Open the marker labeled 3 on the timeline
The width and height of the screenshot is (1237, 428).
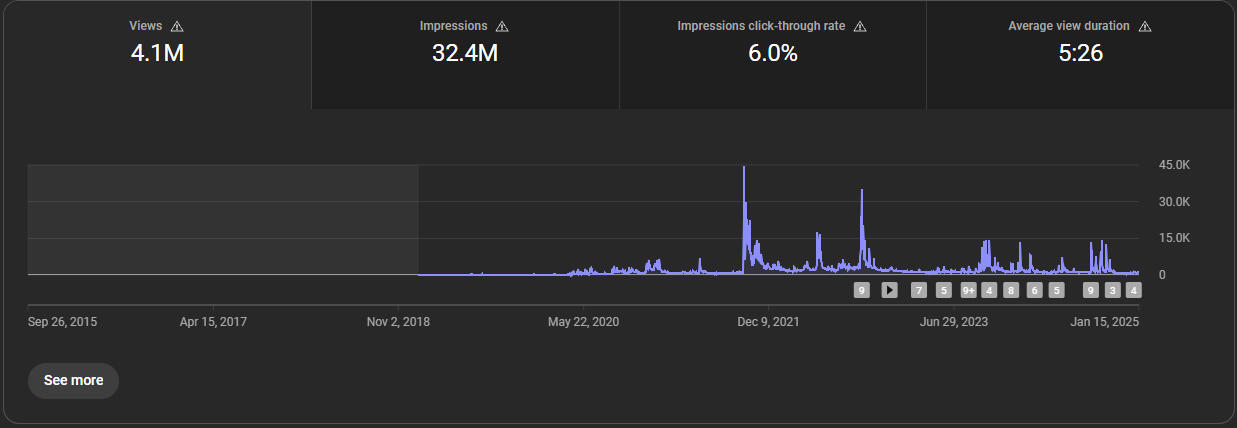[1113, 290]
